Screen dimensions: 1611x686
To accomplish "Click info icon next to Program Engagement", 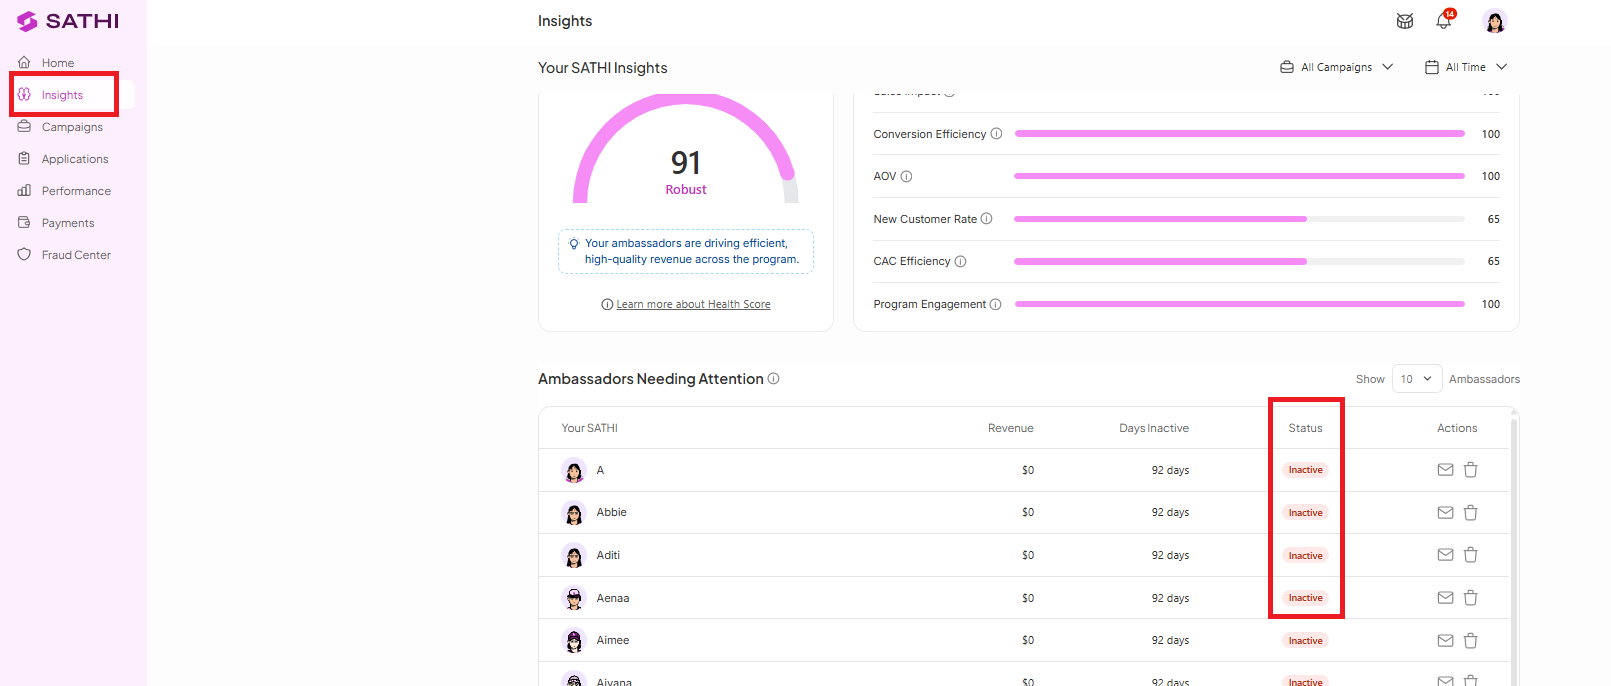I will click(x=995, y=304).
